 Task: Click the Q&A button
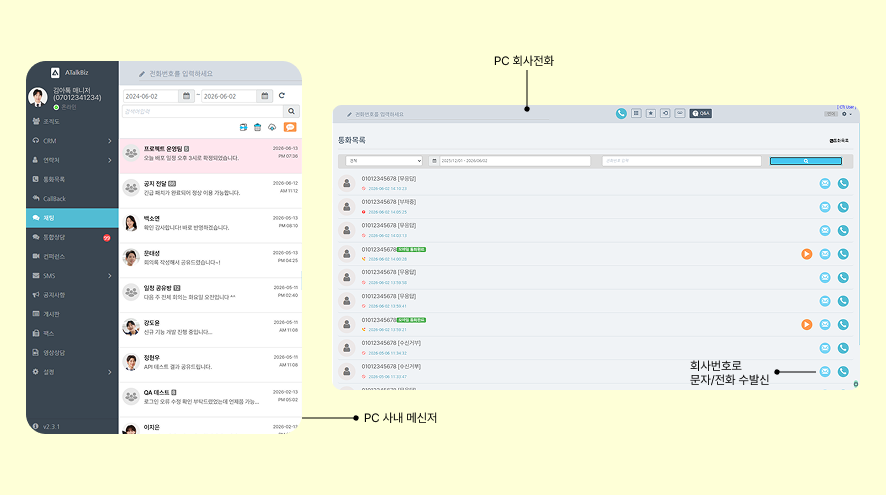pyautogui.click(x=701, y=114)
